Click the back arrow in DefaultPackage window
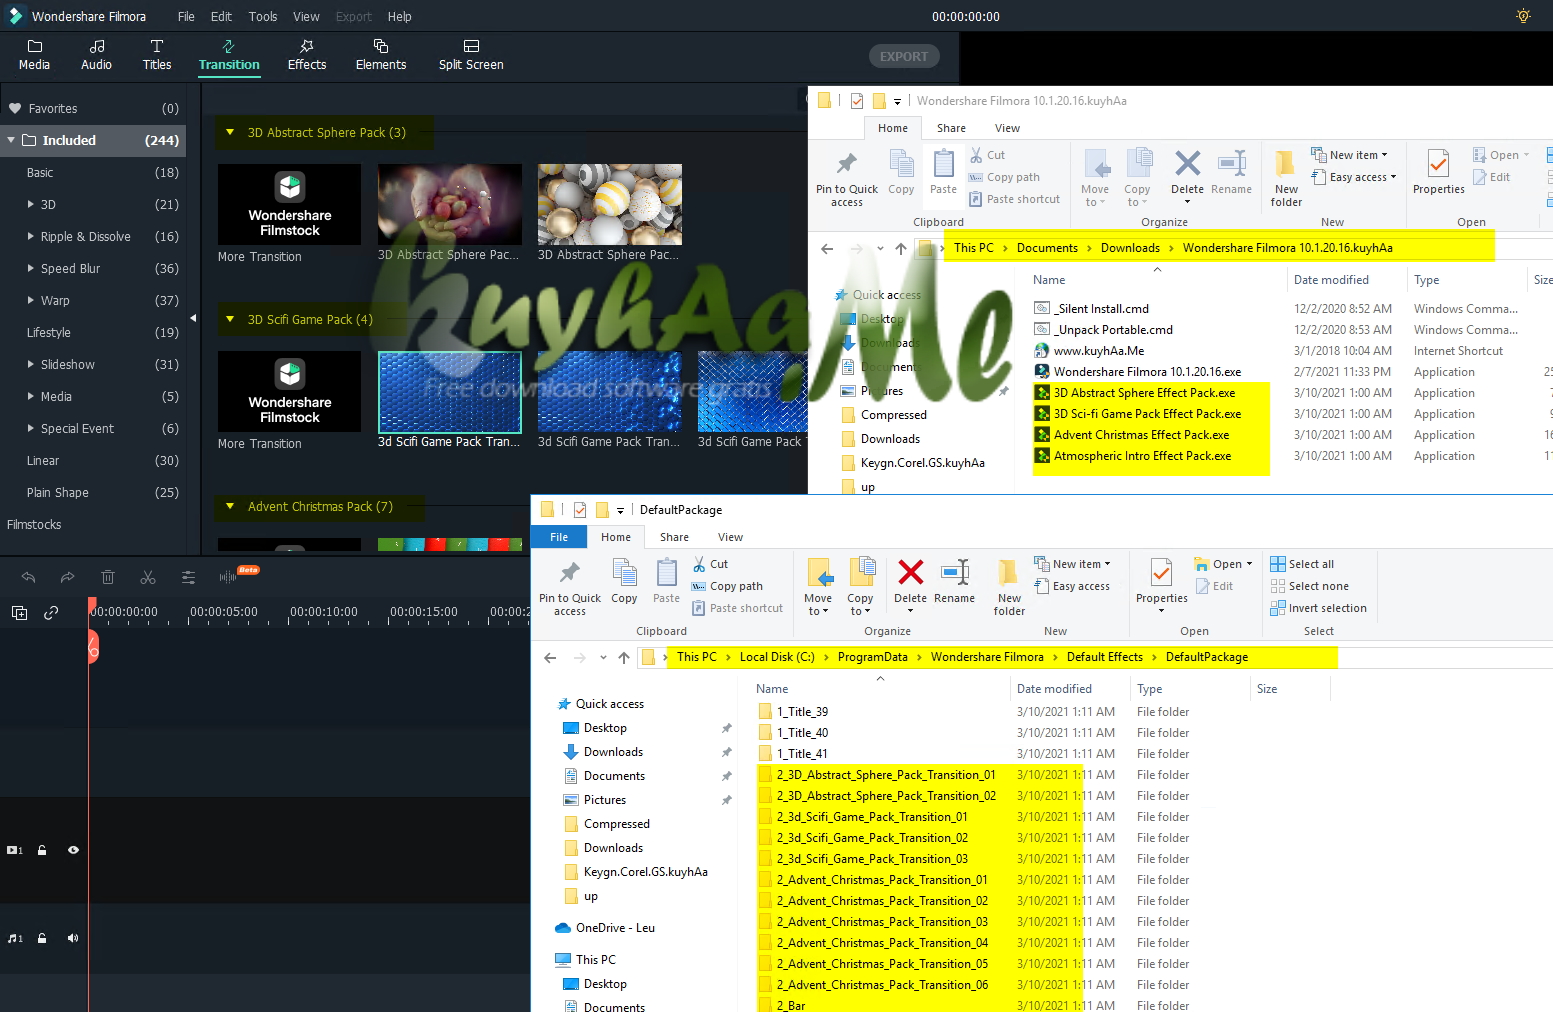 pyautogui.click(x=550, y=657)
